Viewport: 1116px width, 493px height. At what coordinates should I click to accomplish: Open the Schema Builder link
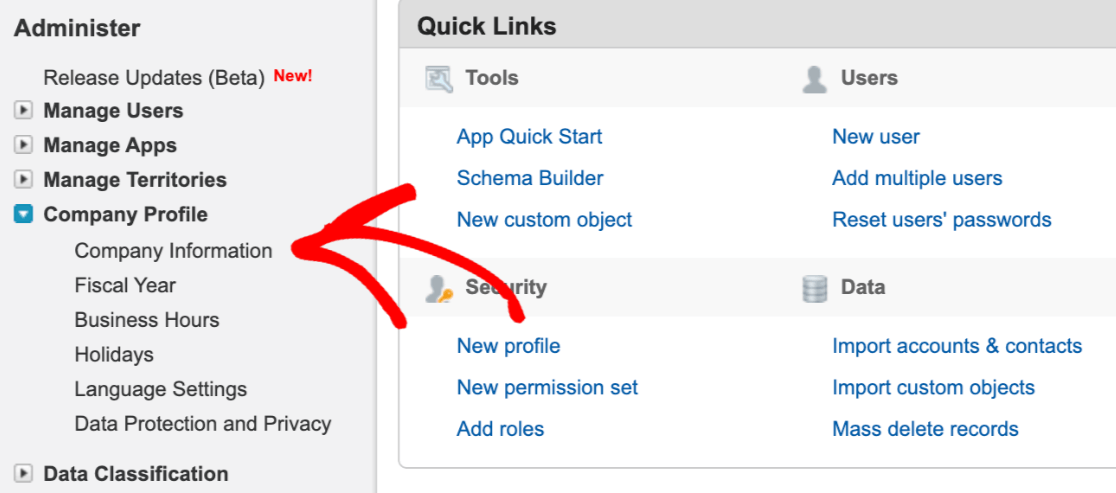point(530,179)
